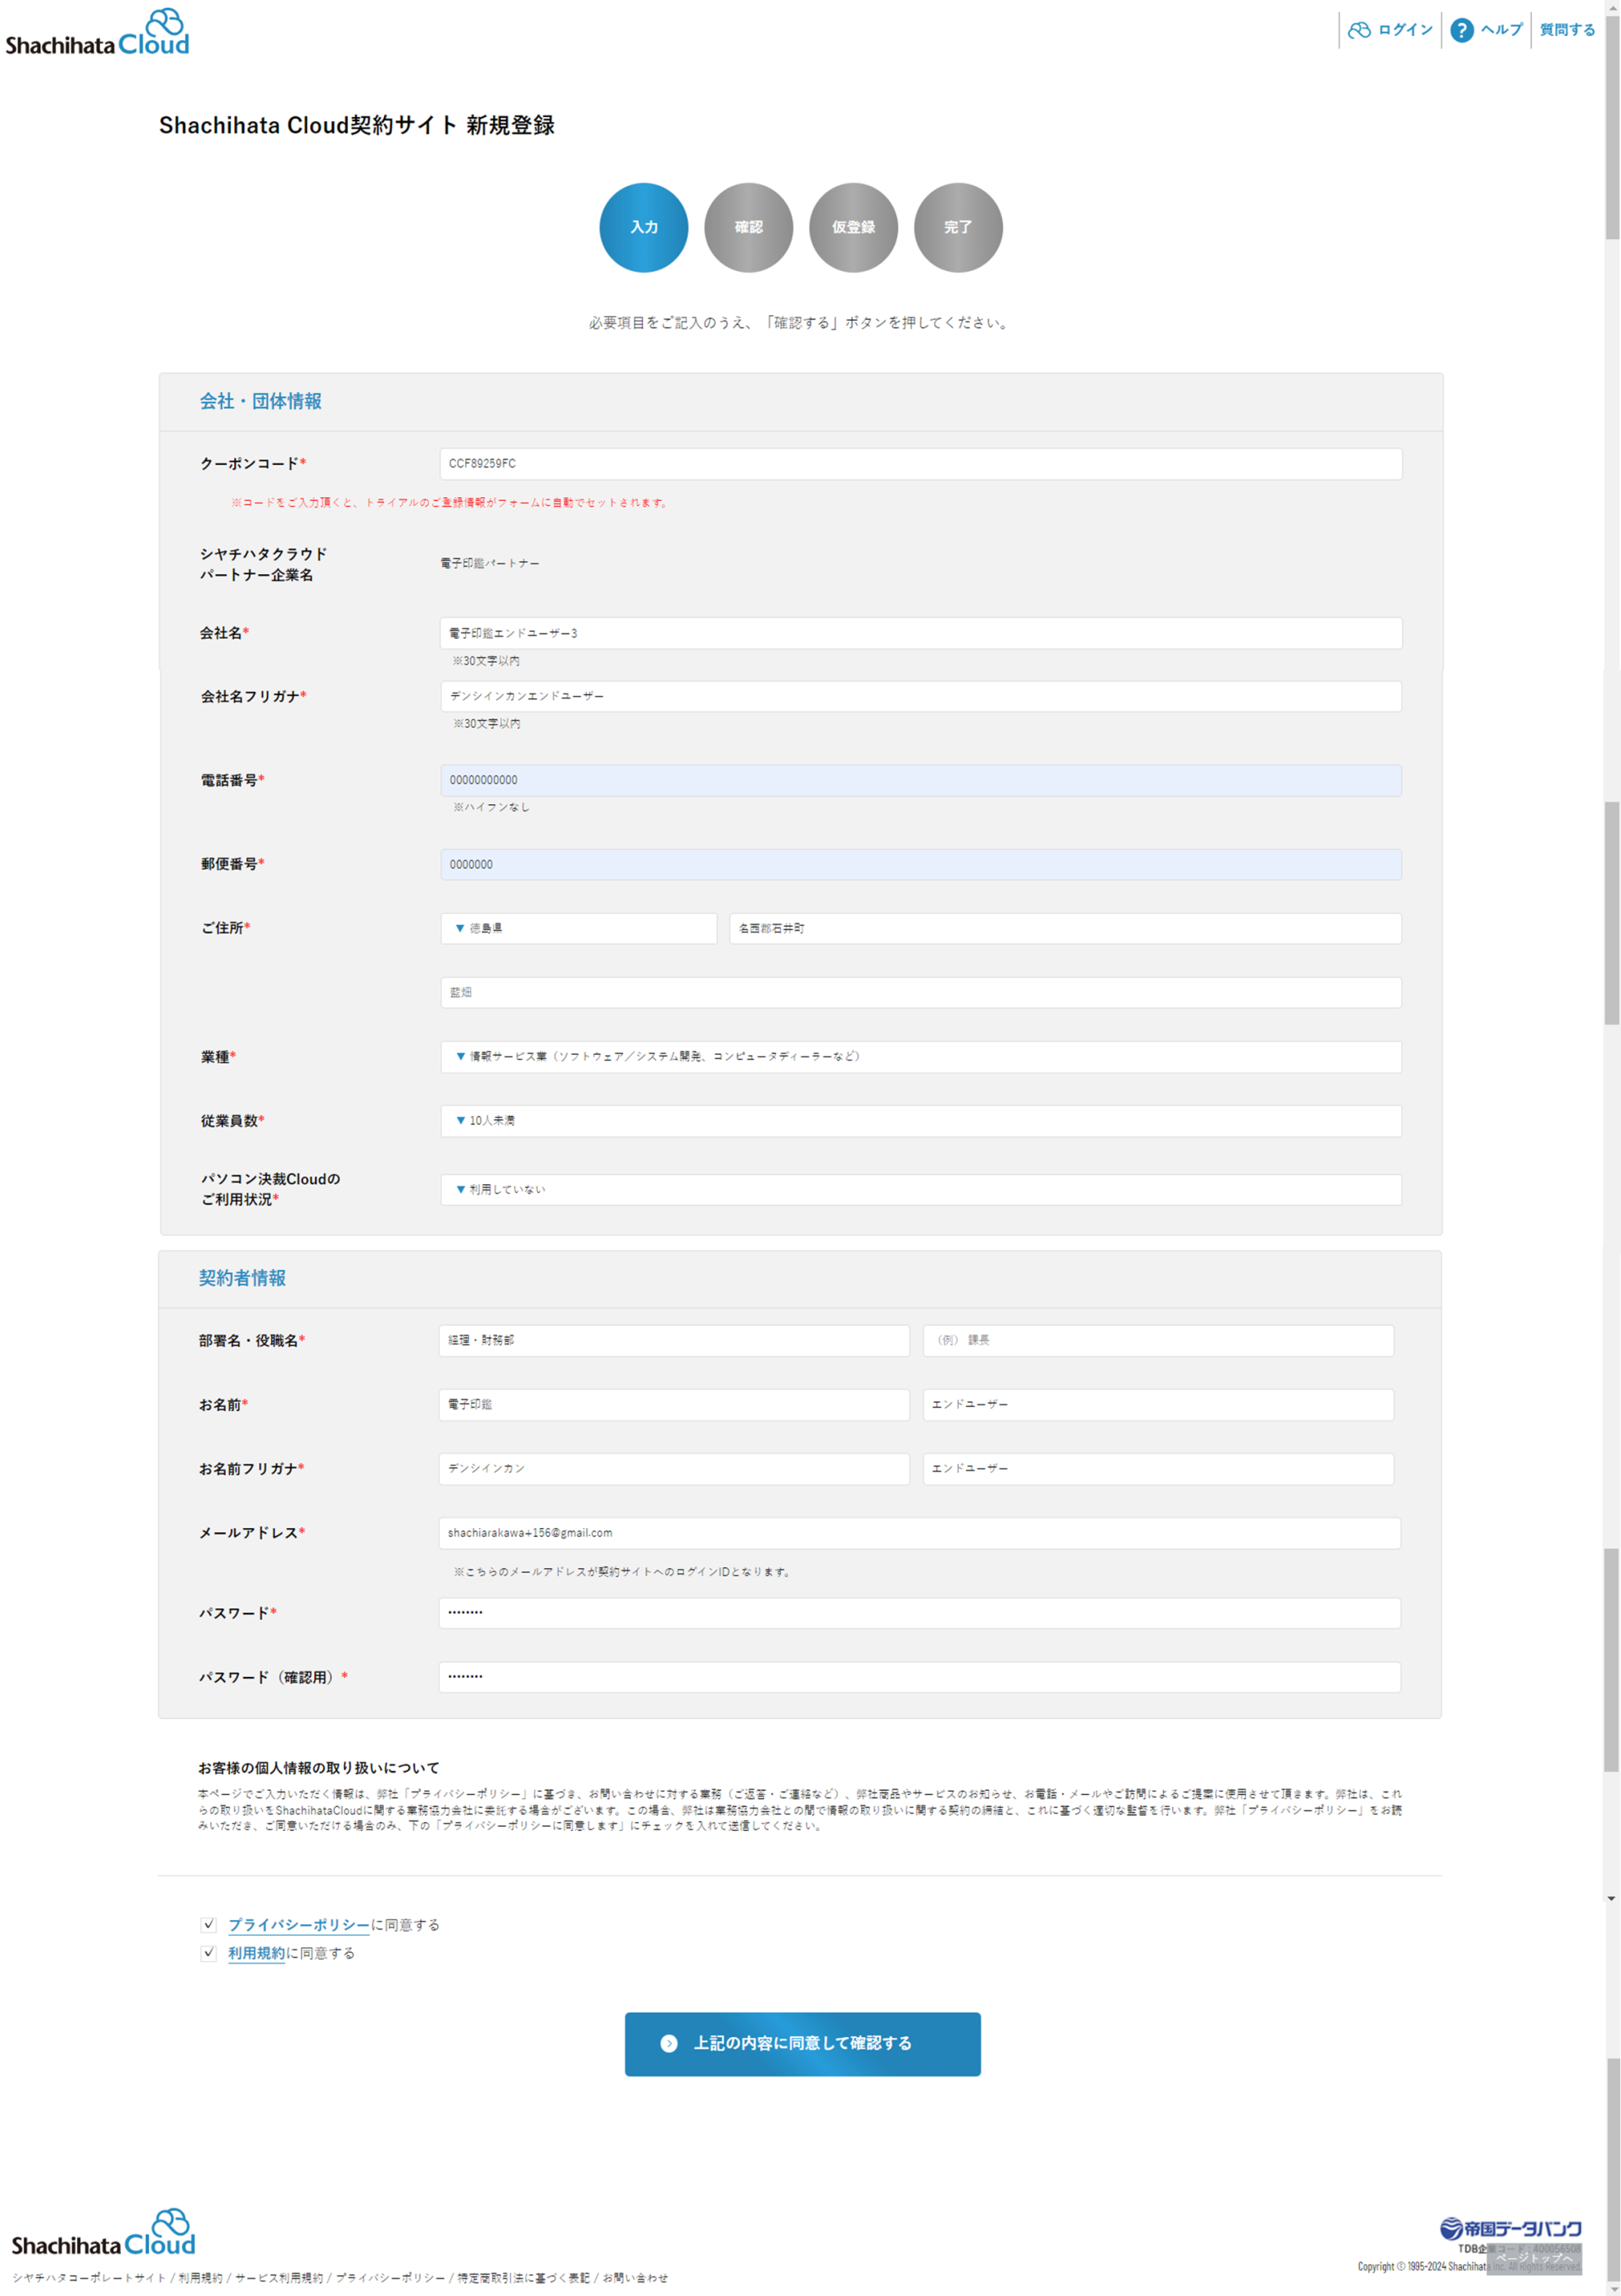
Task: Open the 業種 industry dropdown
Action: 920,1056
